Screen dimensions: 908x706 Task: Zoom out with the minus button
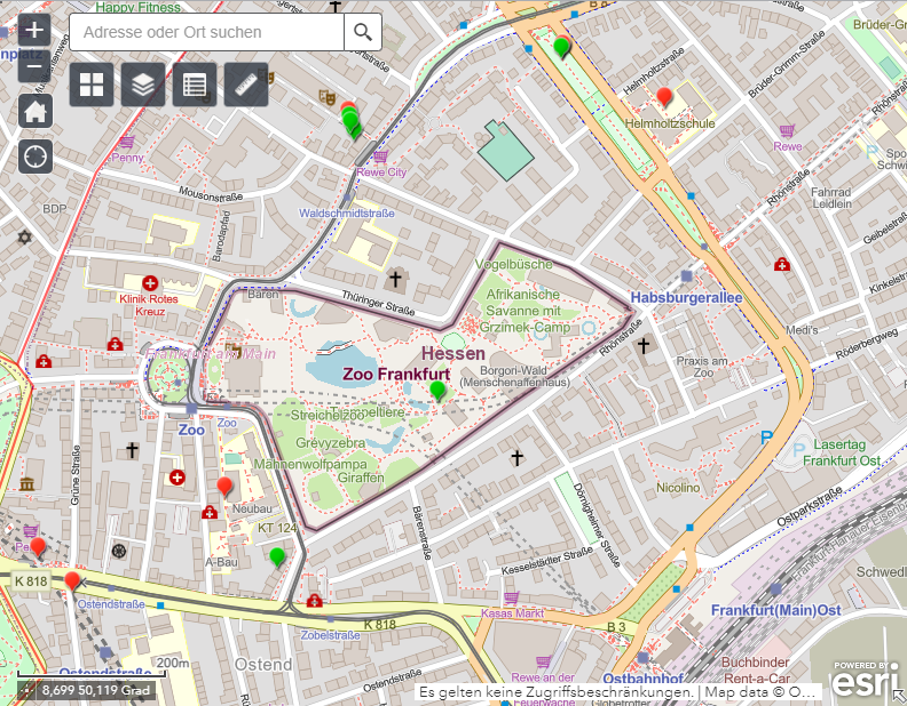35,70
